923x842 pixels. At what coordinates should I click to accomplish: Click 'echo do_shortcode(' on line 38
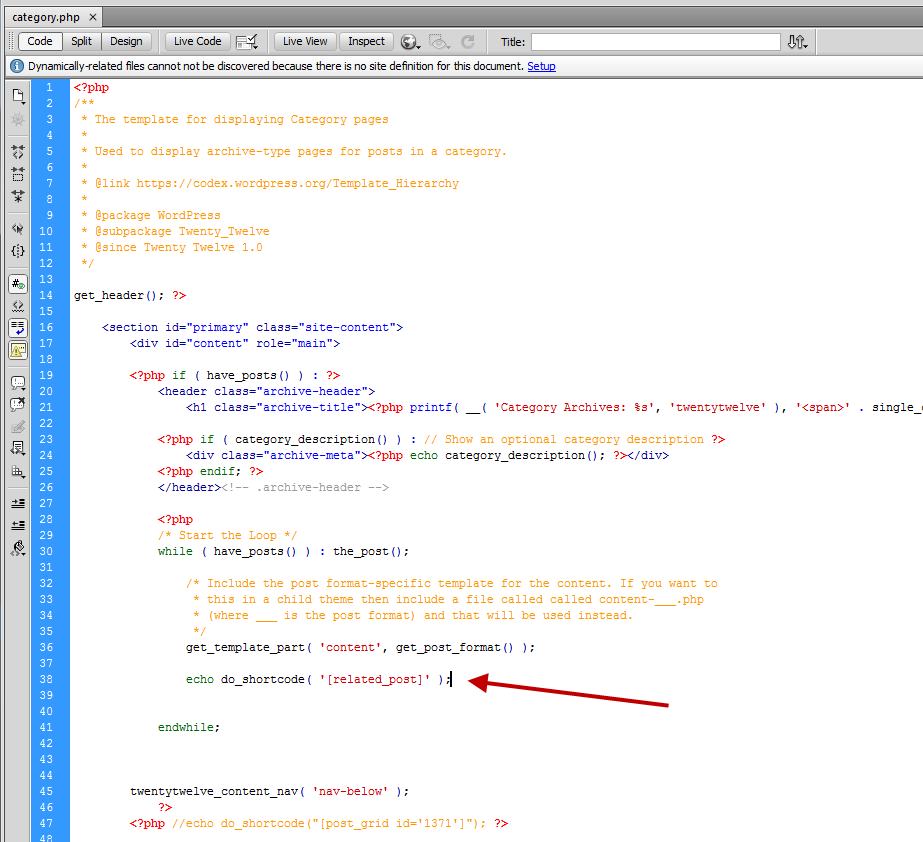tap(248, 679)
